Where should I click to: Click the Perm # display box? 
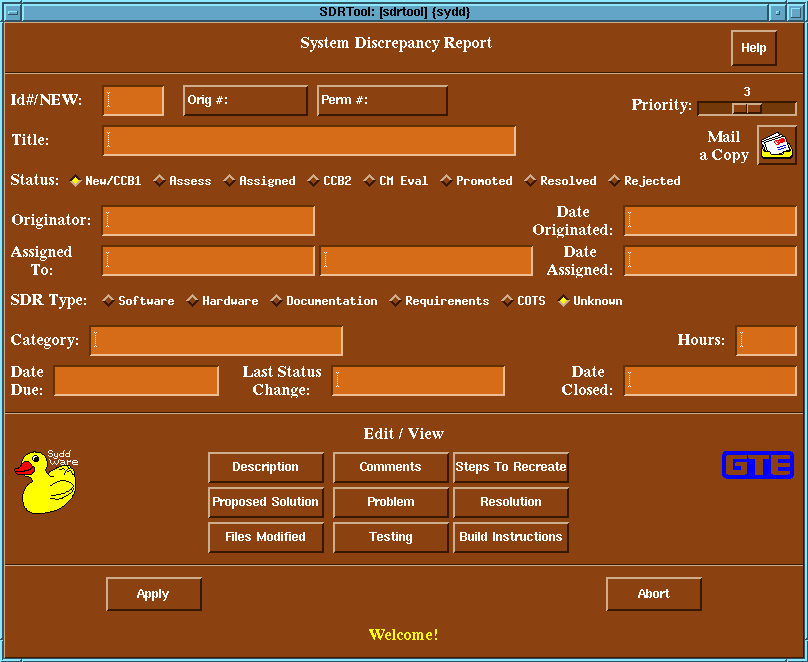(x=382, y=100)
